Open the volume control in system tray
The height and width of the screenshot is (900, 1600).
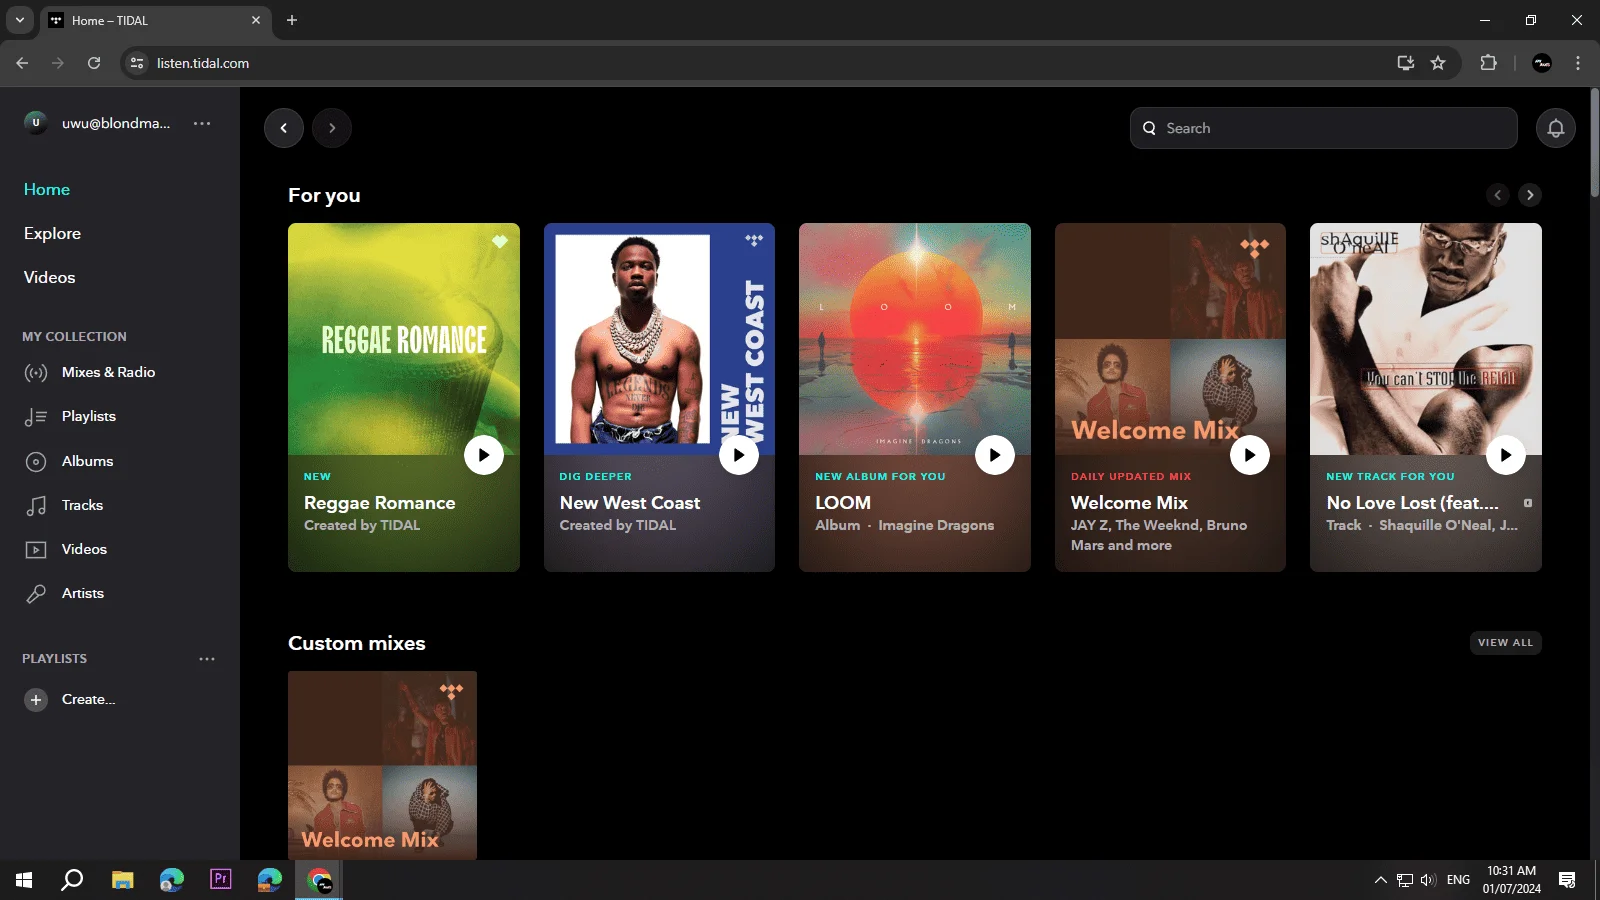(x=1428, y=880)
